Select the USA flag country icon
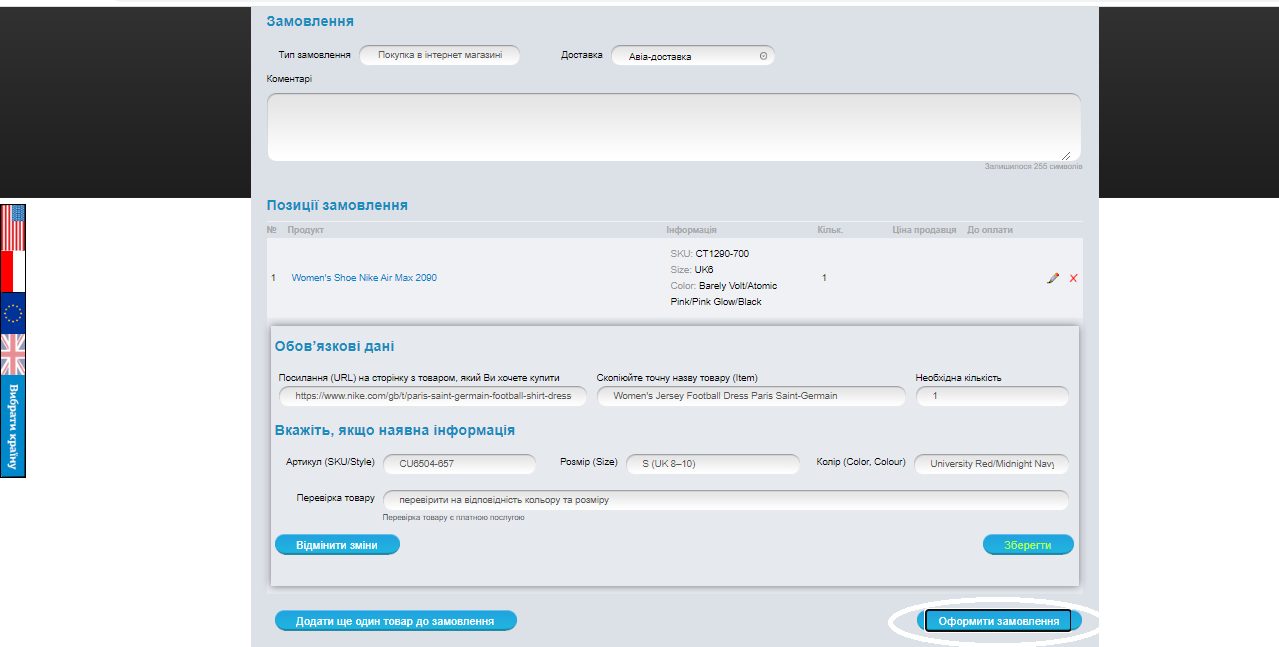Viewport: 1279px width, 647px height. pyautogui.click(x=13, y=228)
